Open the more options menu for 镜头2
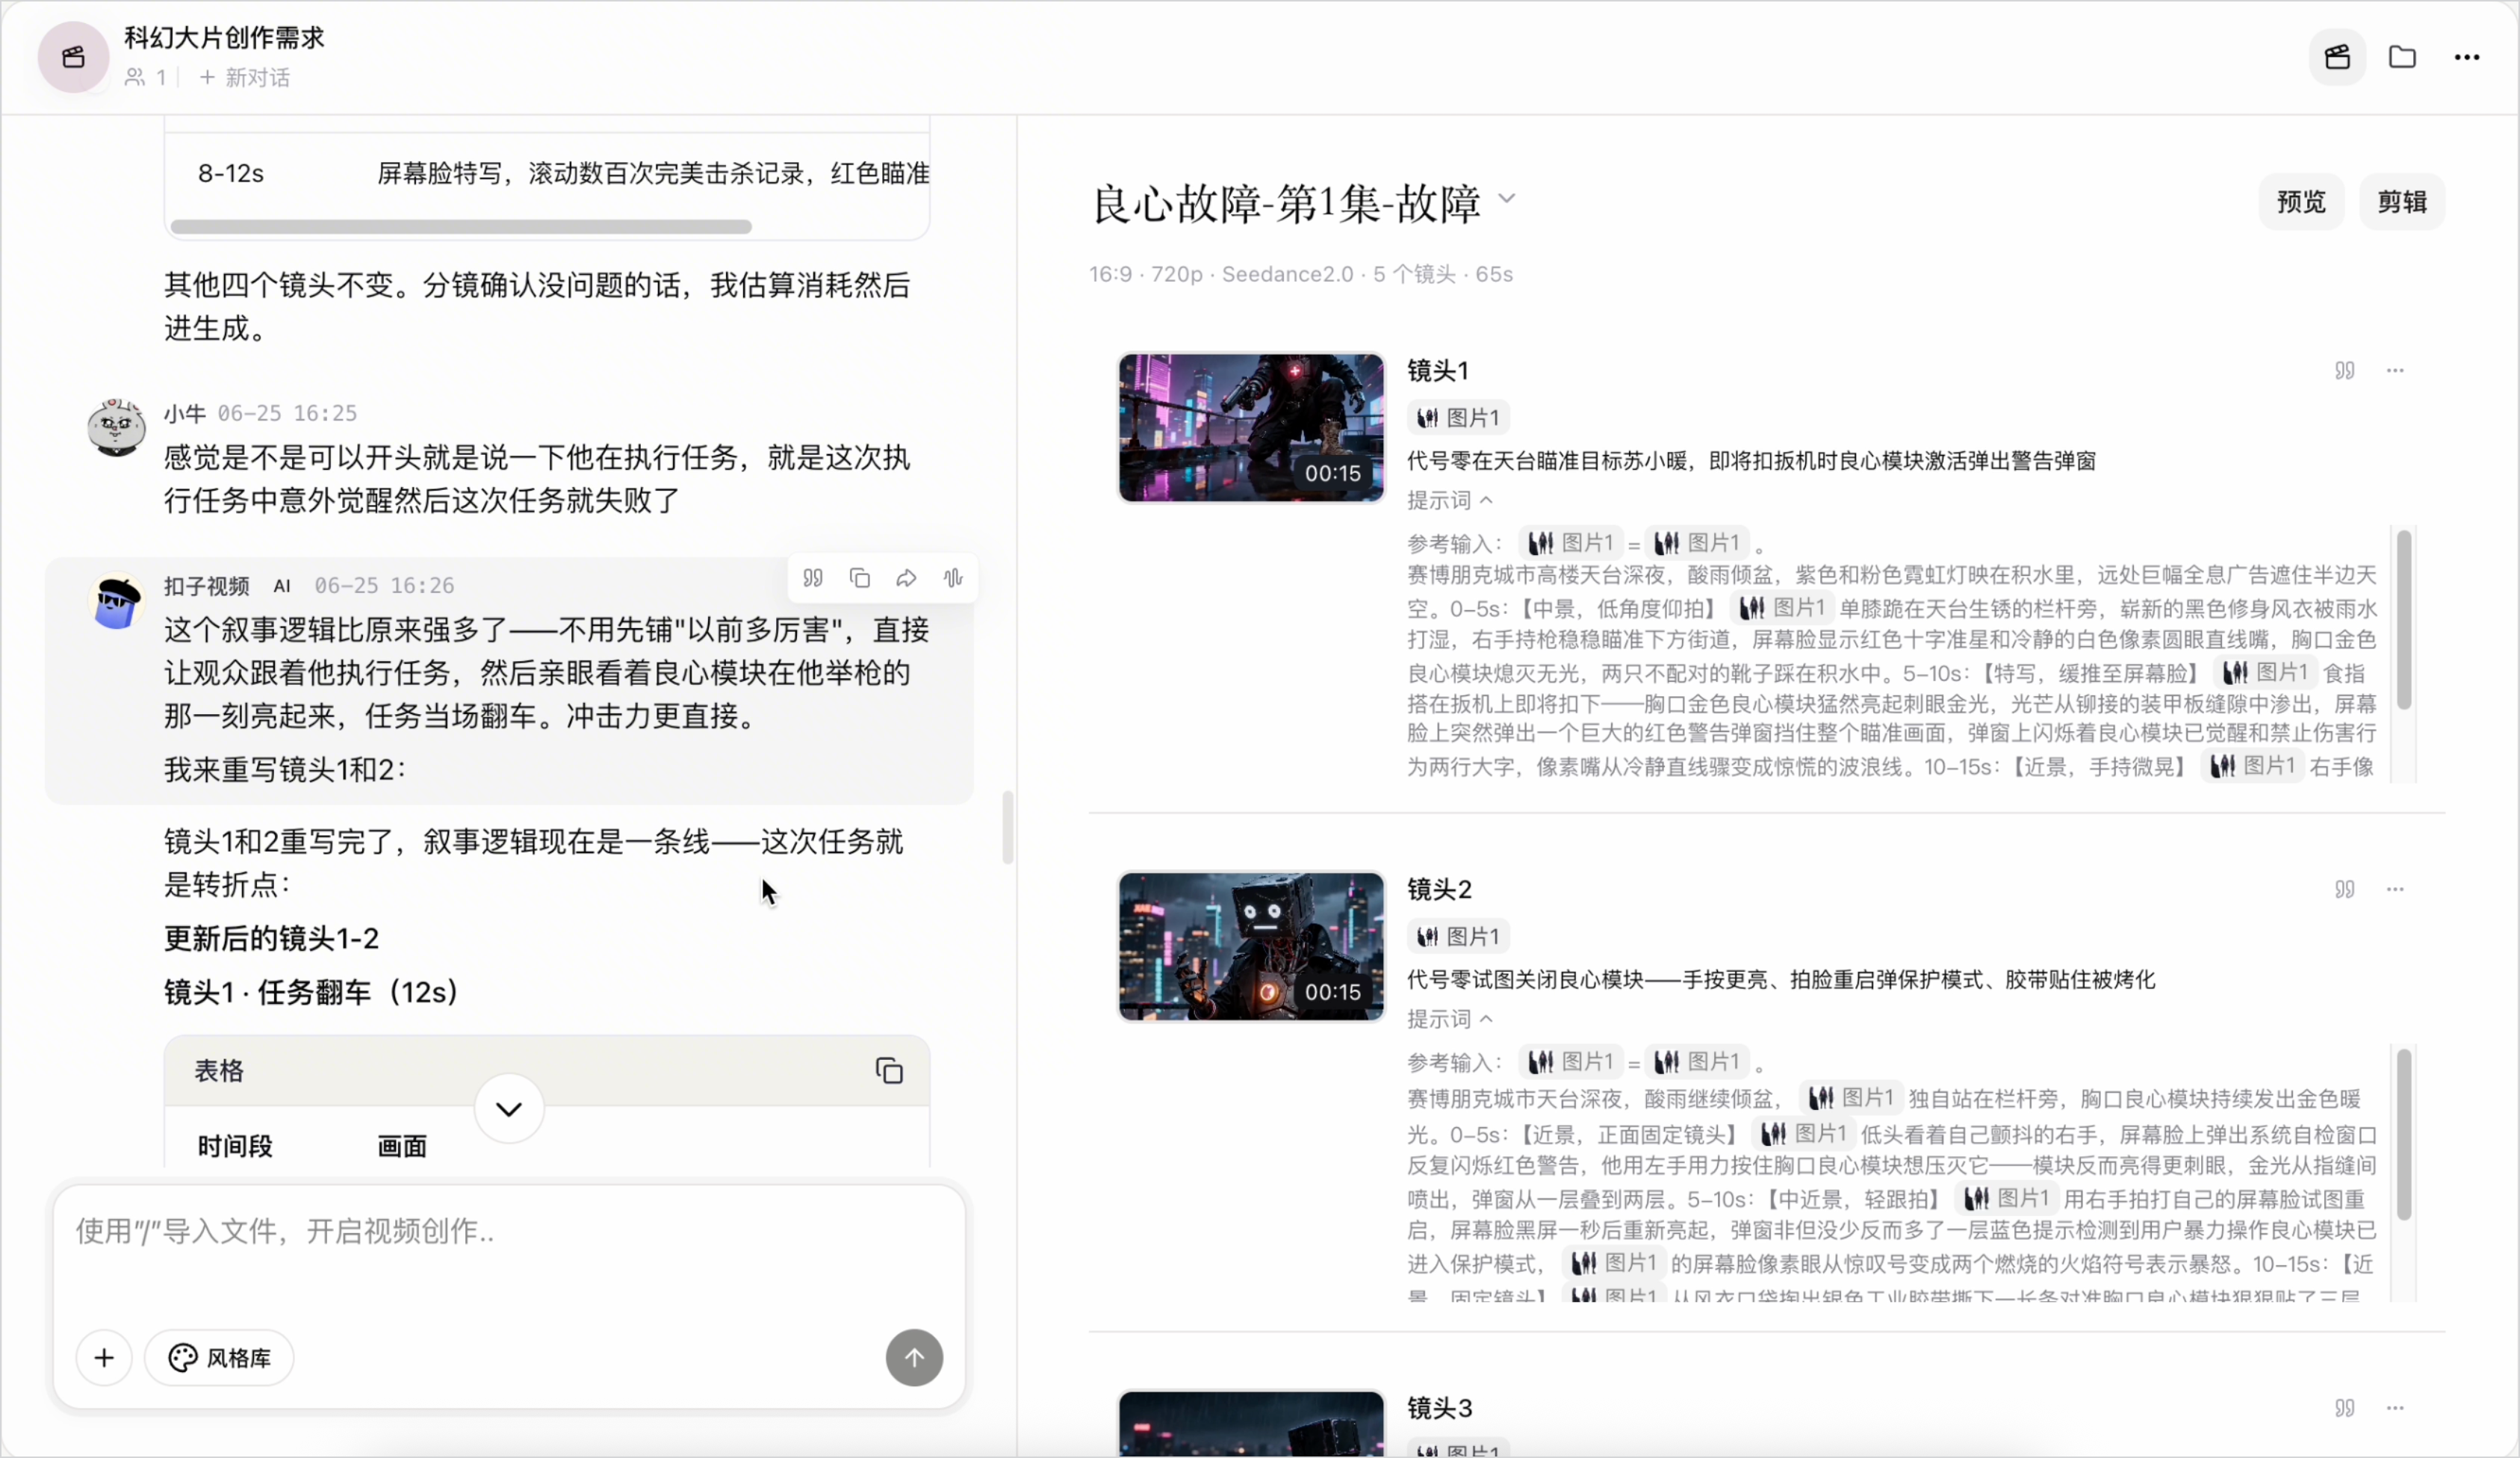 click(2395, 889)
